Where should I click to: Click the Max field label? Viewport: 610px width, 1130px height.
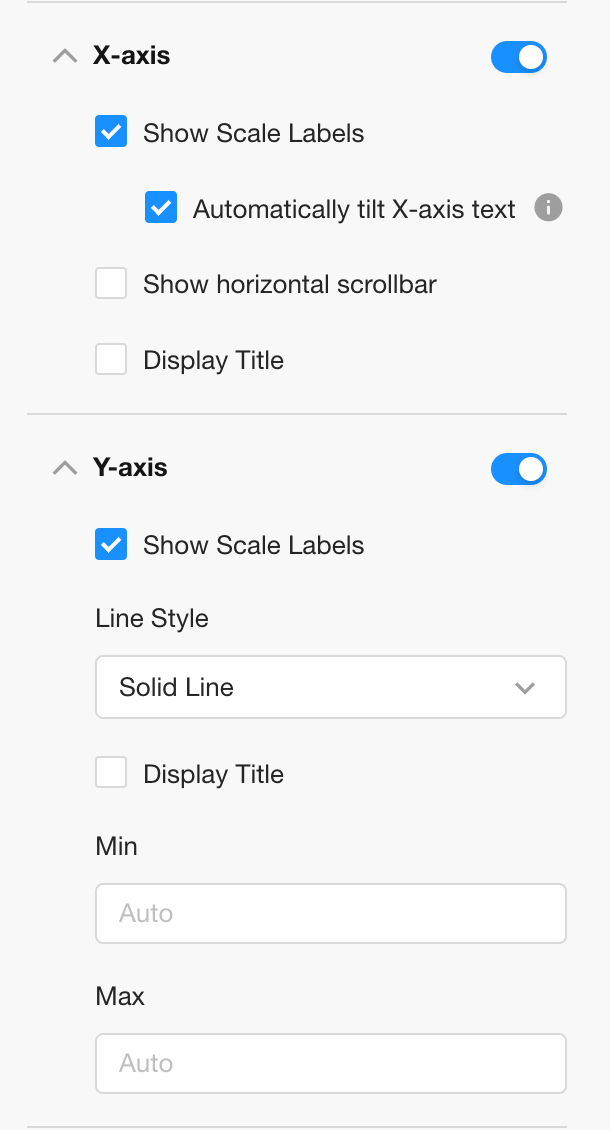(120, 996)
